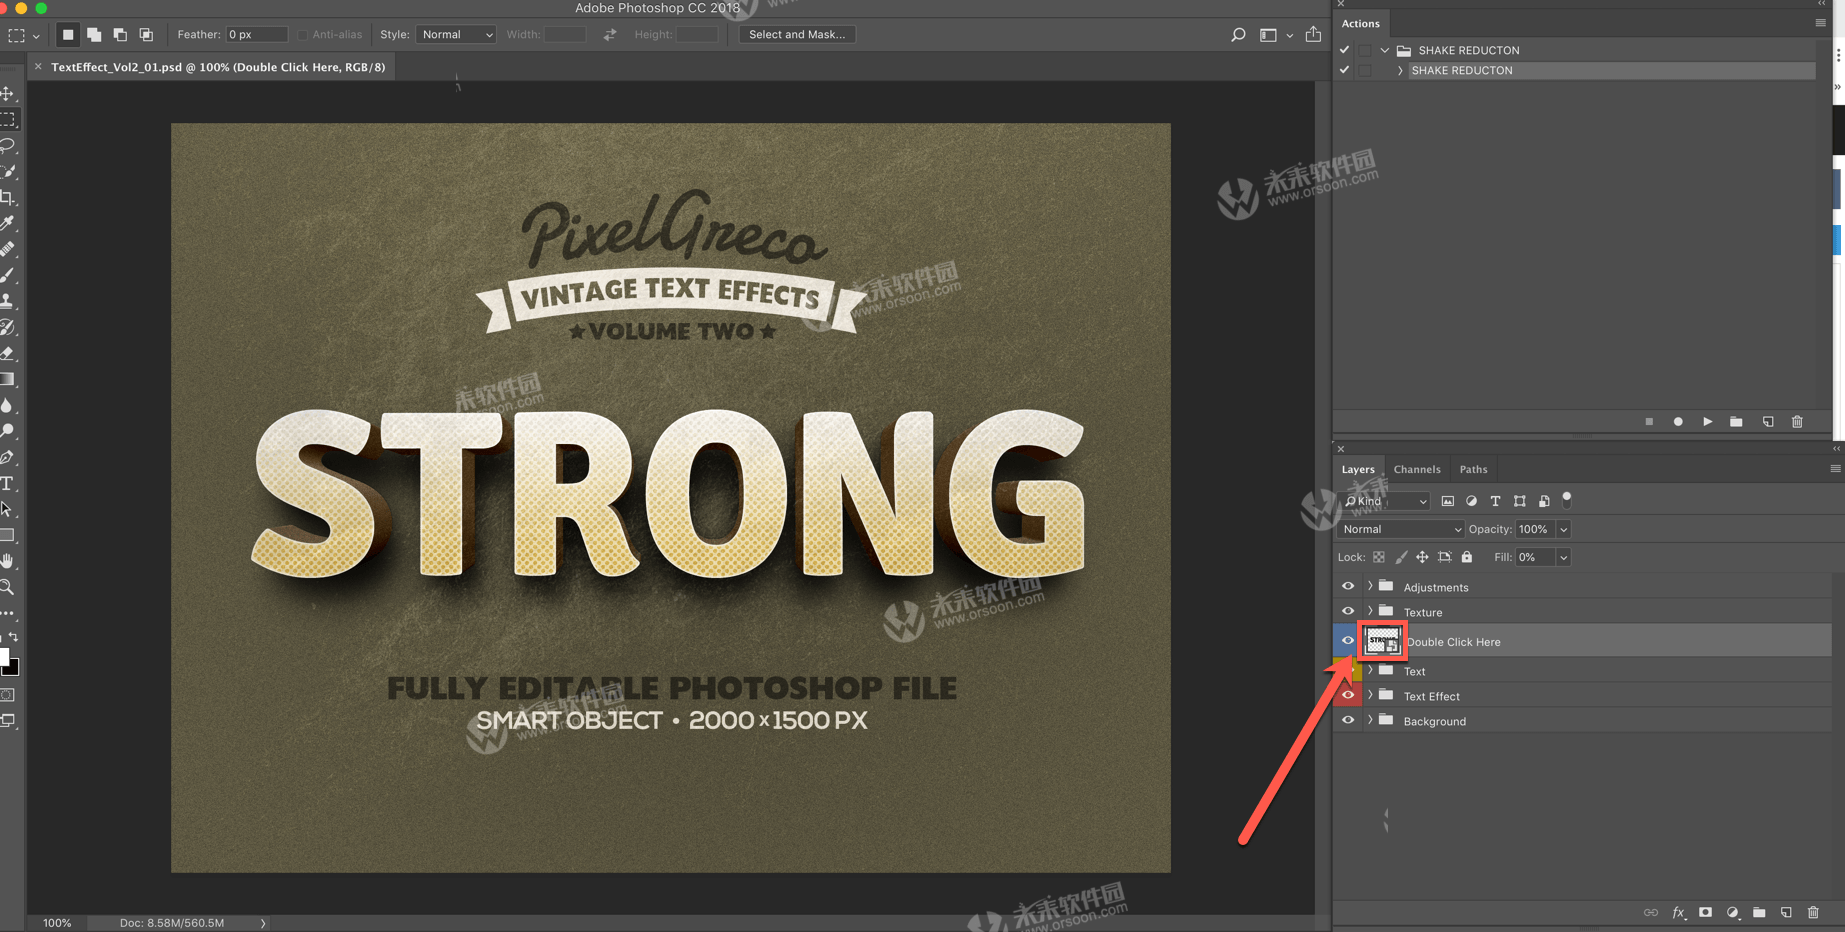
Task: Expand the Texture layer group
Action: 1370,611
